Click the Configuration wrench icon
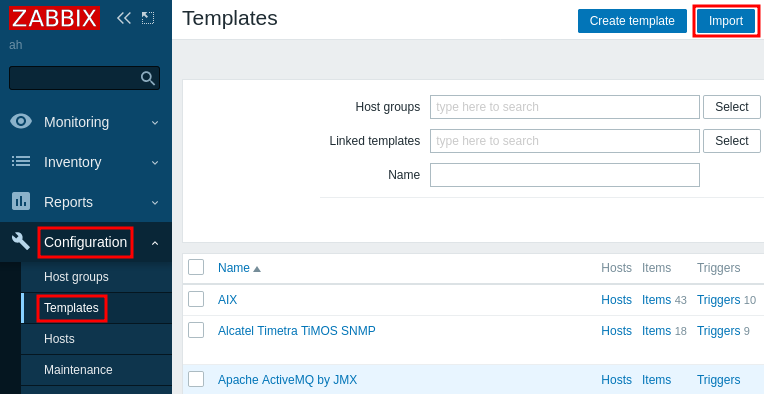Image resolution: width=764 pixels, height=394 pixels. (x=21, y=241)
